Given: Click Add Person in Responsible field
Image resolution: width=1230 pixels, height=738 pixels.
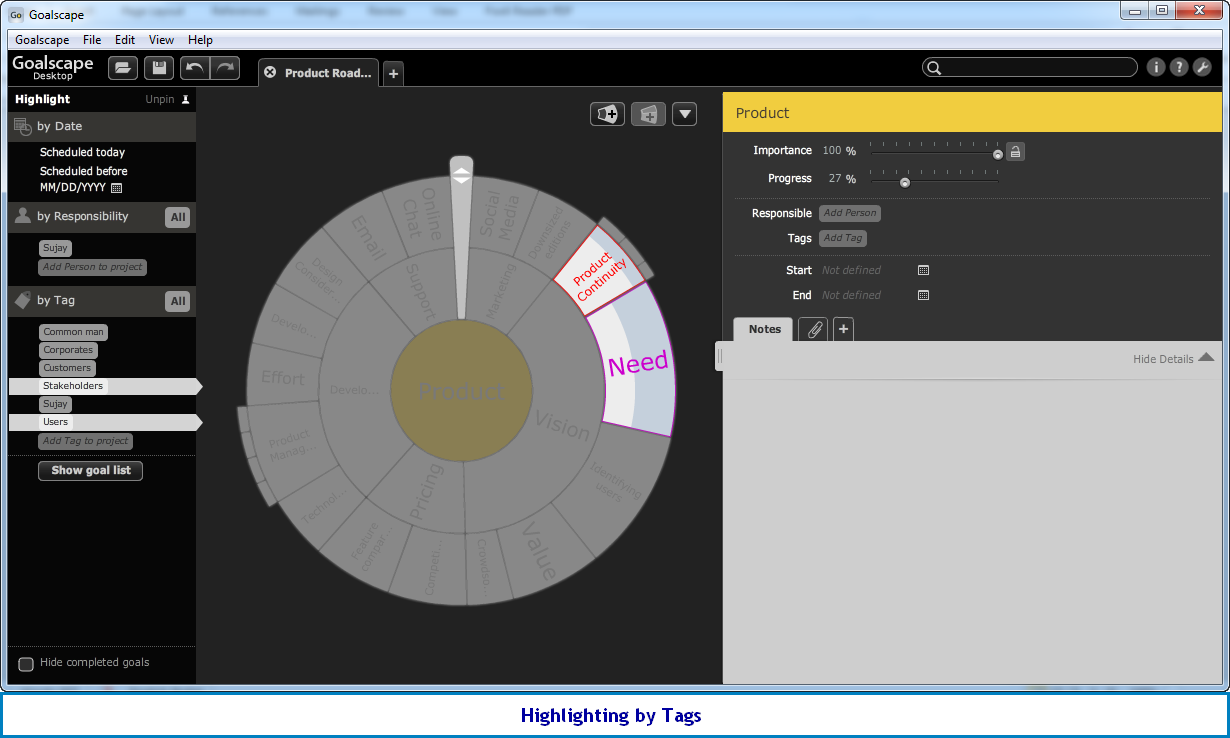Looking at the screenshot, I should tap(850, 213).
